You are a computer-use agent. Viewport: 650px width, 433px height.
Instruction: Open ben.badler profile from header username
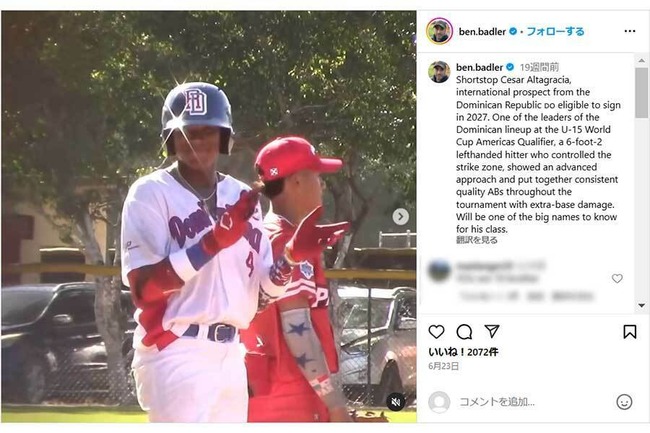tap(482, 31)
